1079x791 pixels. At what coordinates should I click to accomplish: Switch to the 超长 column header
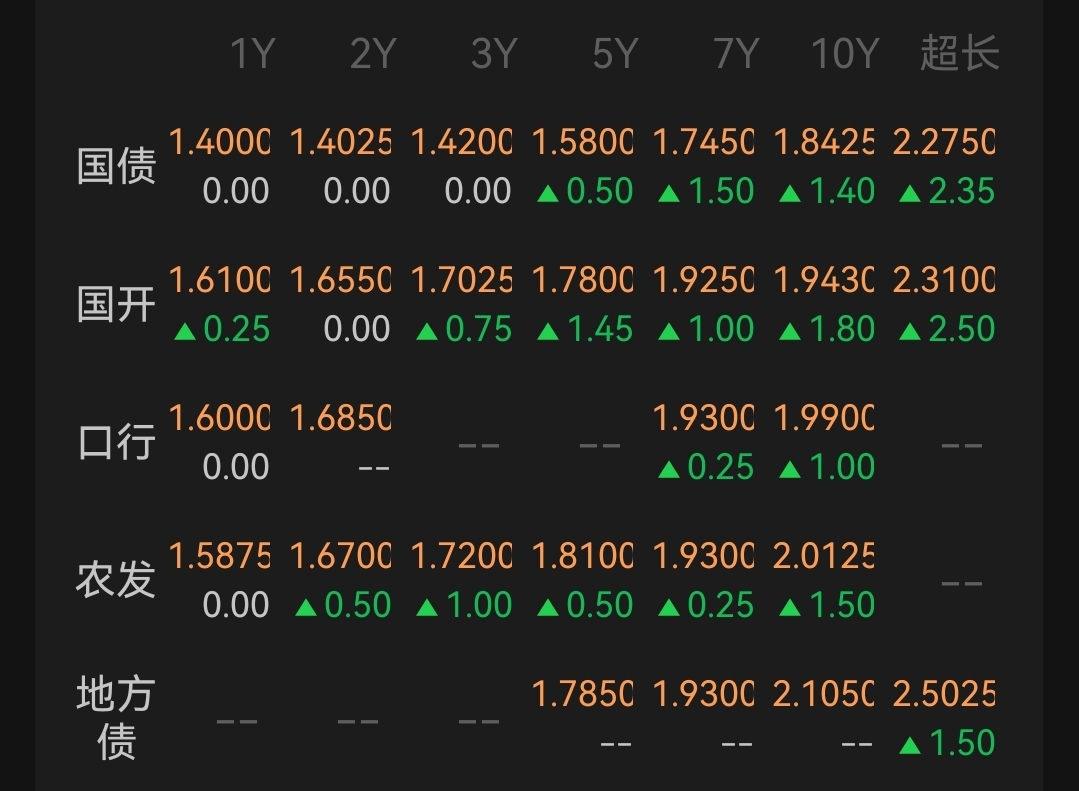click(959, 54)
